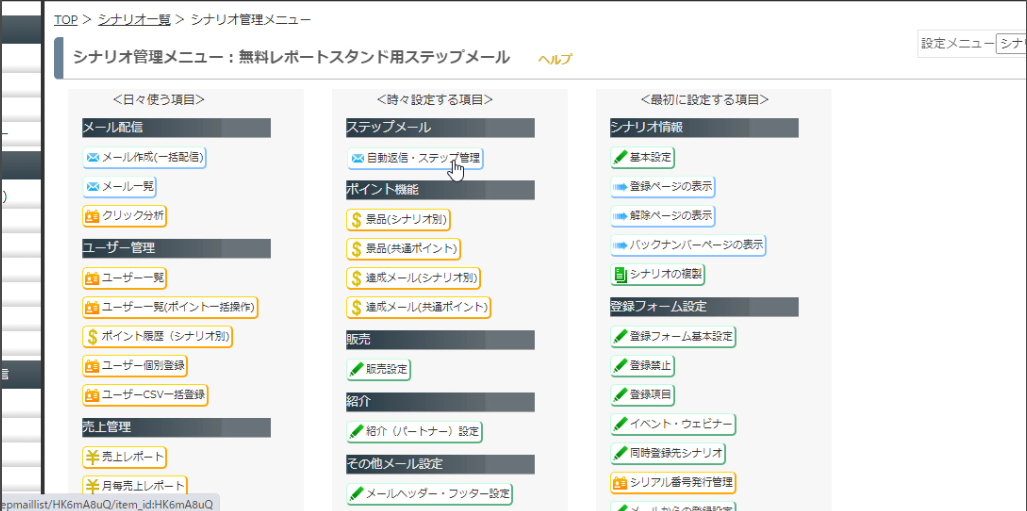Open the 設定メニュー dropdown
The height and width of the screenshot is (511, 1027).
point(1011,44)
